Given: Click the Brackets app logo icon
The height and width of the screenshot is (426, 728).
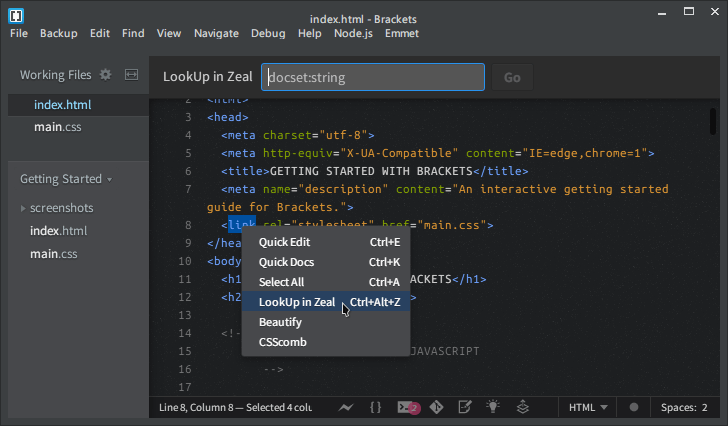Looking at the screenshot, I should pyautogui.click(x=16, y=16).
